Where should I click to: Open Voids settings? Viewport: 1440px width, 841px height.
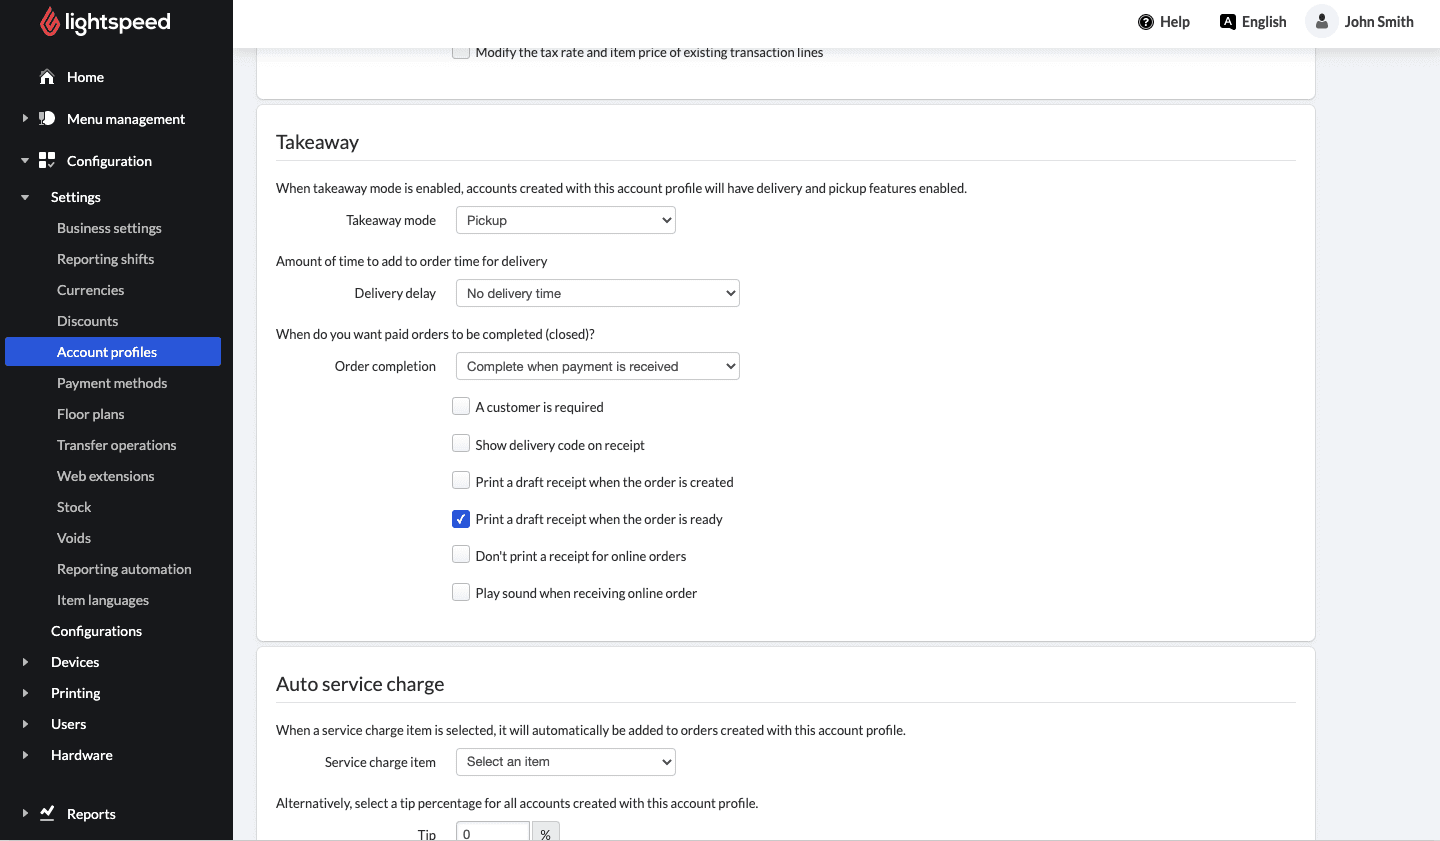pos(74,538)
